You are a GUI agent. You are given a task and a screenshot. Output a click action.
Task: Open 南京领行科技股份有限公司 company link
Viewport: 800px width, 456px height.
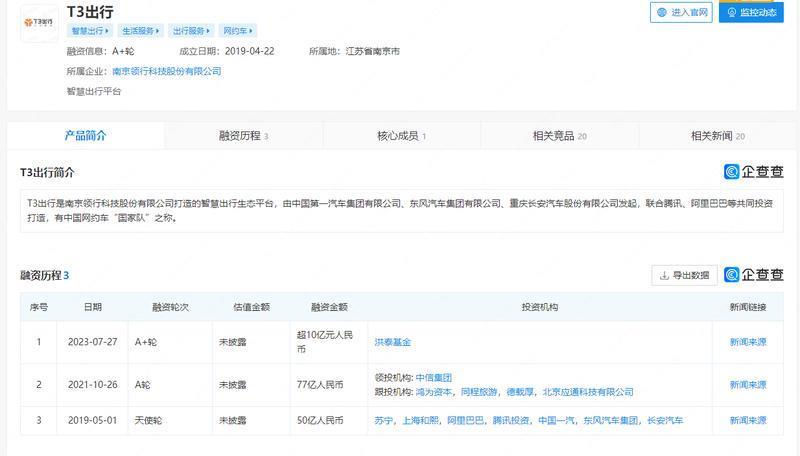(x=167, y=71)
